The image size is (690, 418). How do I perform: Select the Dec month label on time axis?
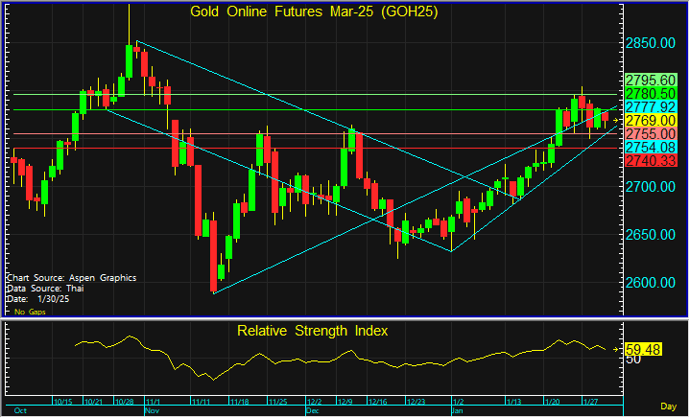click(312, 411)
